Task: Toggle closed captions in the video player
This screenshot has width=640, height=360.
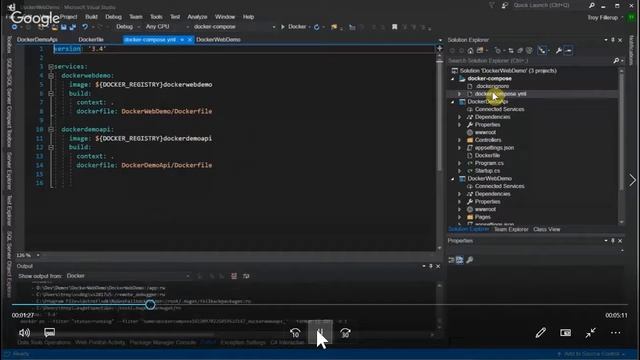Action: [49, 333]
